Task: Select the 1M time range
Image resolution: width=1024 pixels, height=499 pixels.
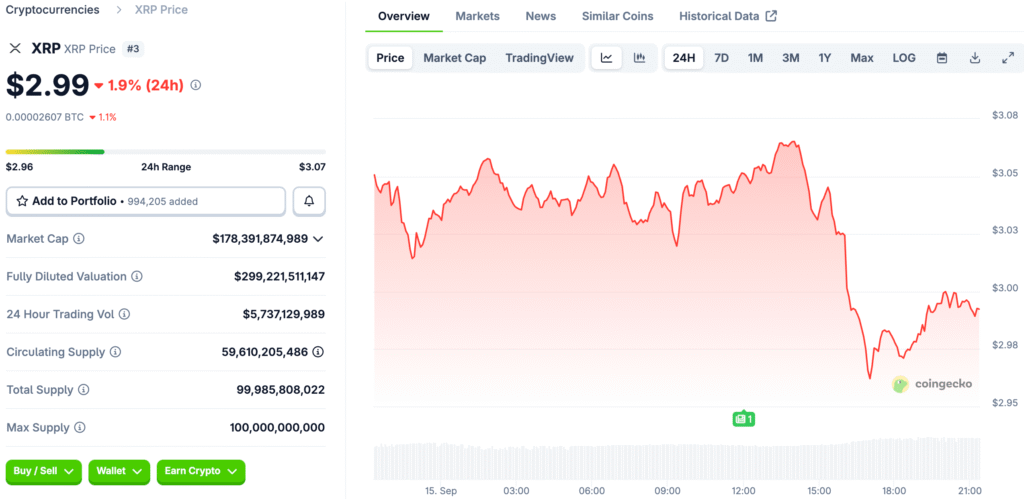Action: pos(756,58)
